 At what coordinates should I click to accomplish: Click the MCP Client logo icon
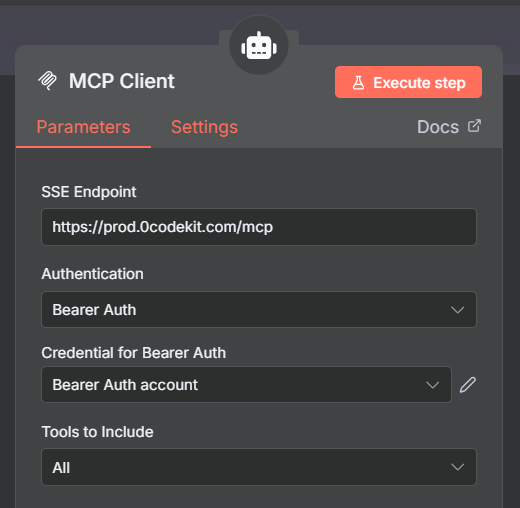tap(47, 80)
